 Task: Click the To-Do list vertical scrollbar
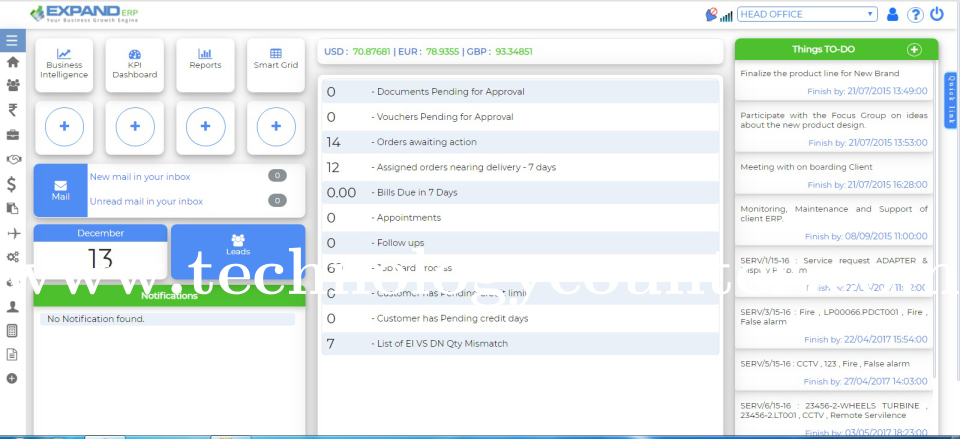tap(936, 219)
